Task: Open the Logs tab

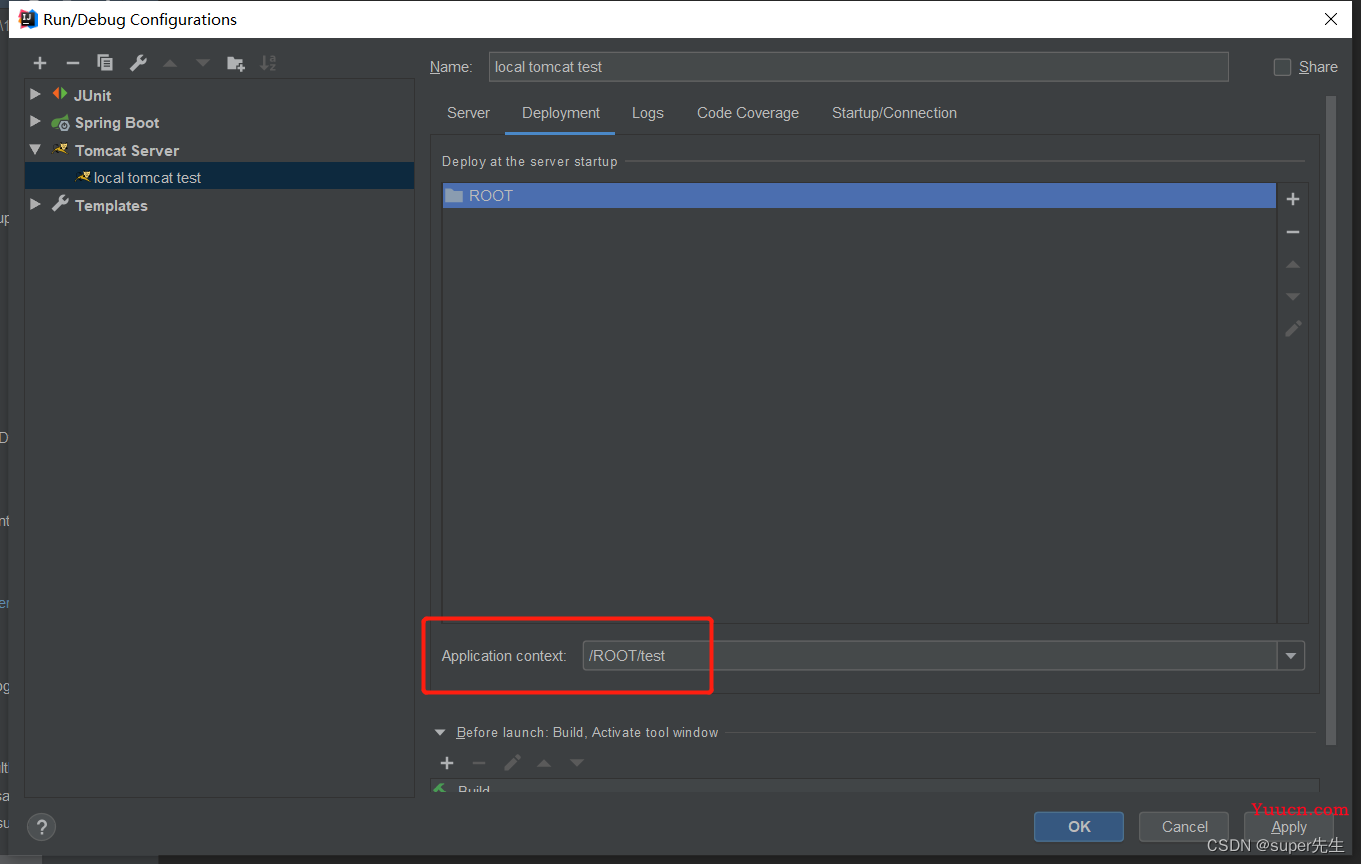Action: click(648, 113)
